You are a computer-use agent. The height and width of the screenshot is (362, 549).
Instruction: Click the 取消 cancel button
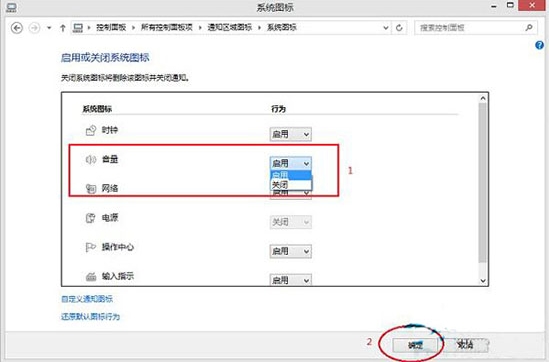tap(465, 345)
